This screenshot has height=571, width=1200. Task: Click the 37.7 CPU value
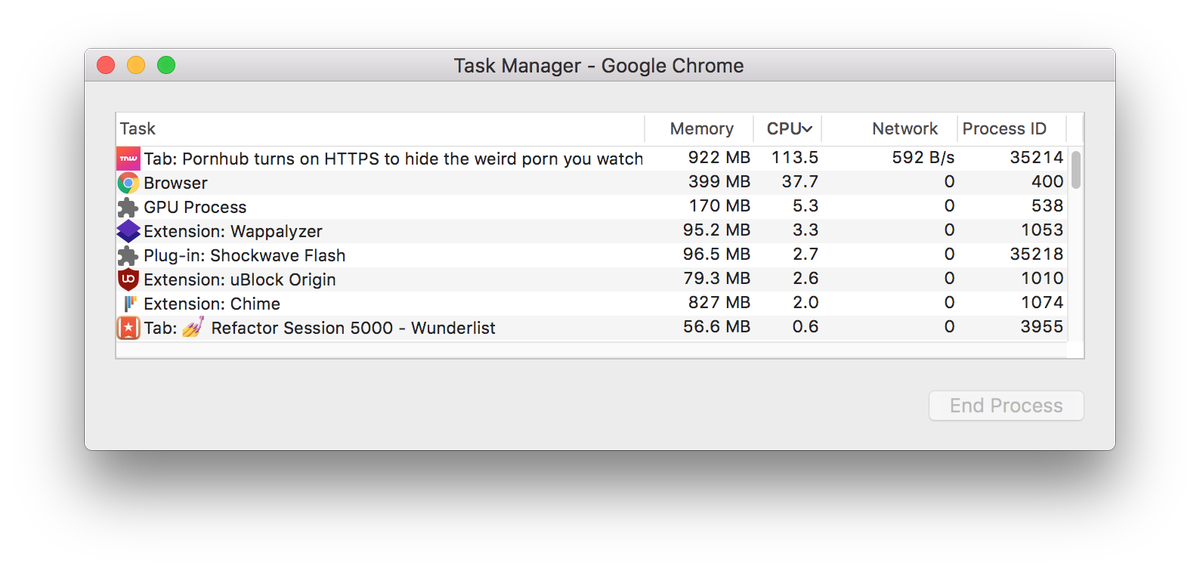pos(799,182)
